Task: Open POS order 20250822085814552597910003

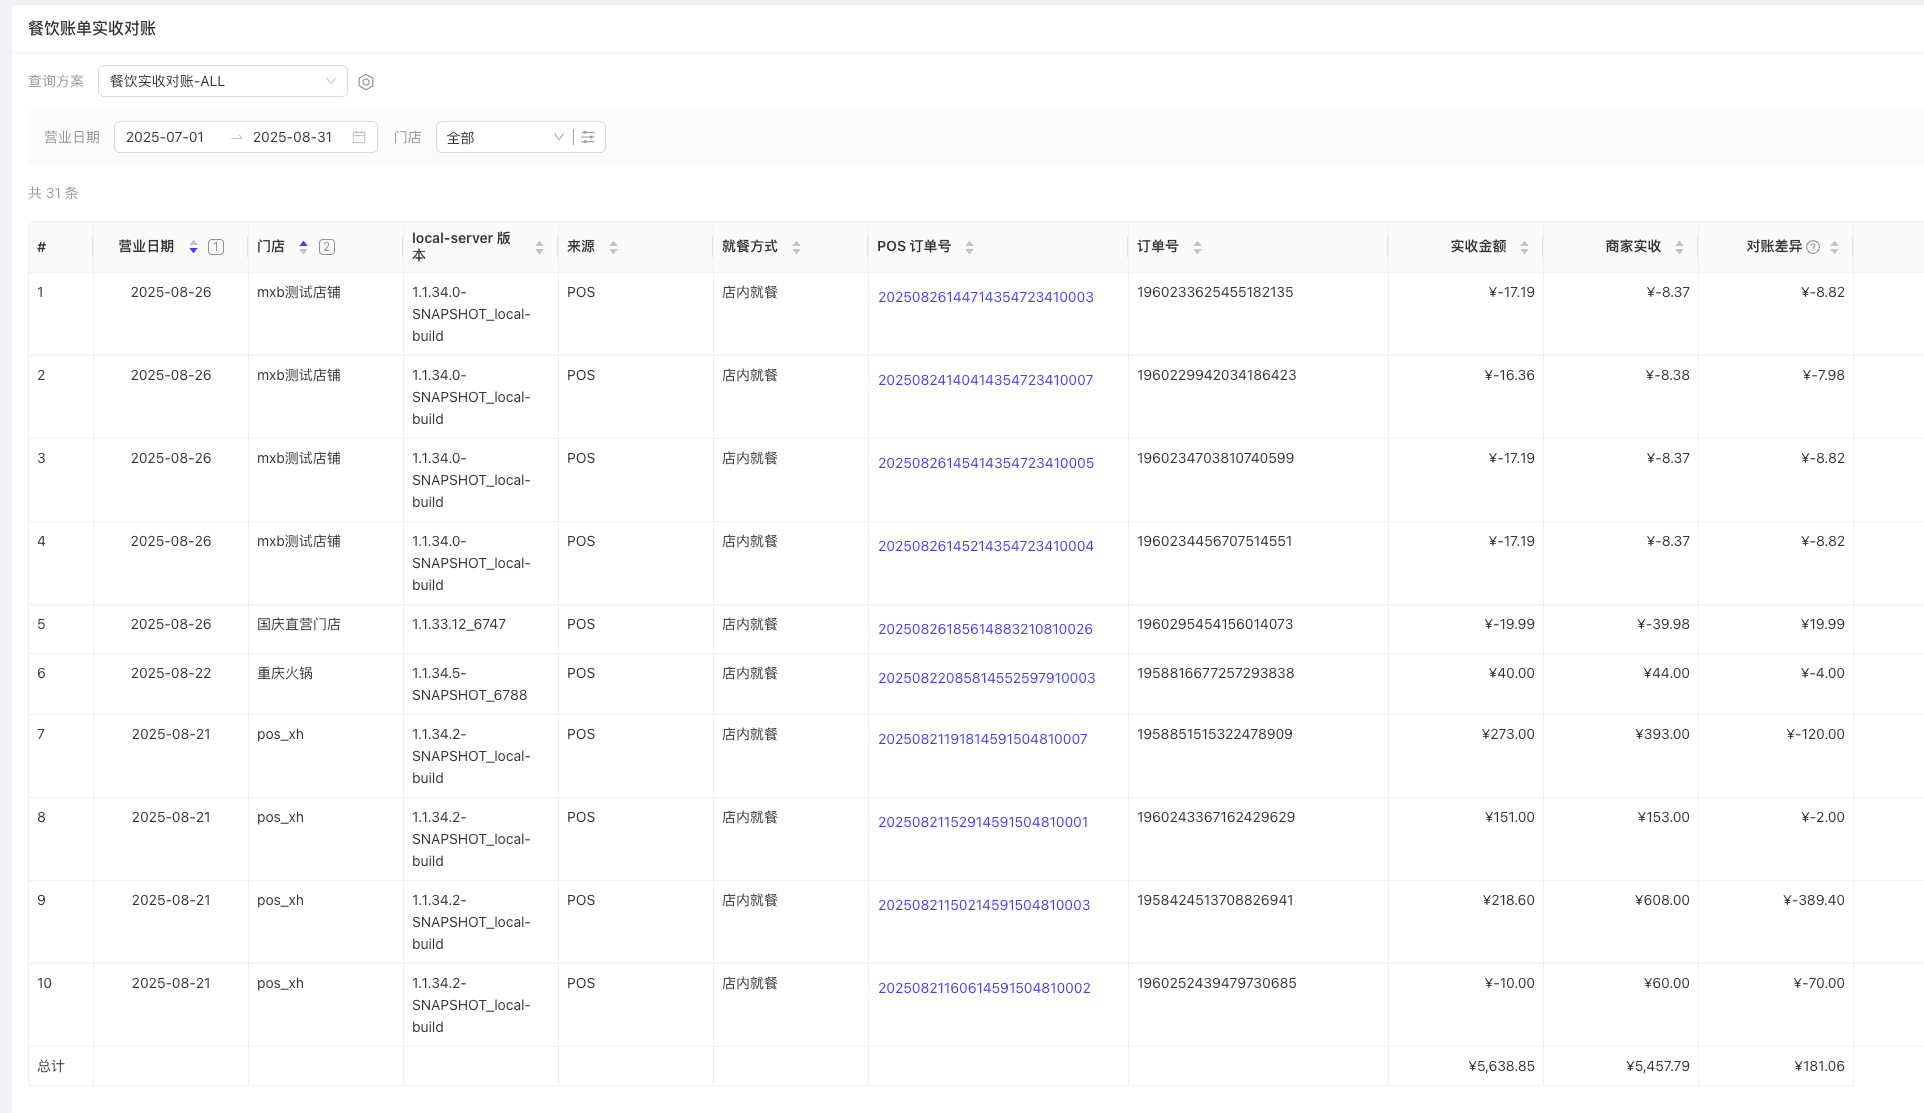Action: 986,678
